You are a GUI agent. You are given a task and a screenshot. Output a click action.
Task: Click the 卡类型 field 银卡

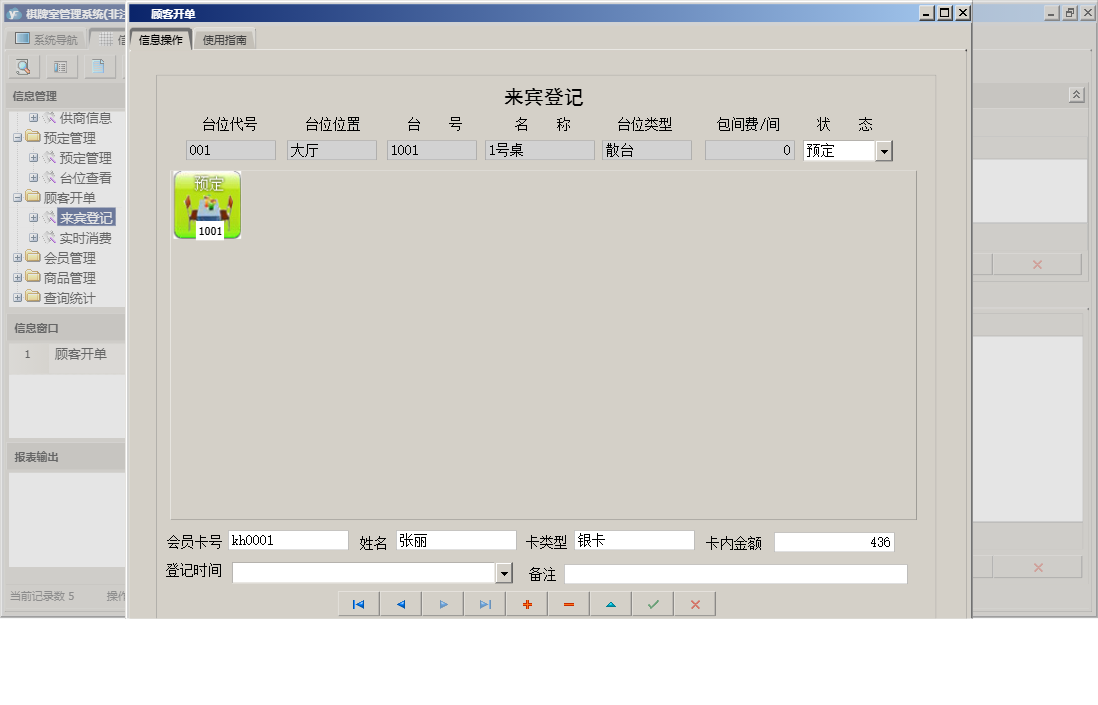tap(634, 540)
